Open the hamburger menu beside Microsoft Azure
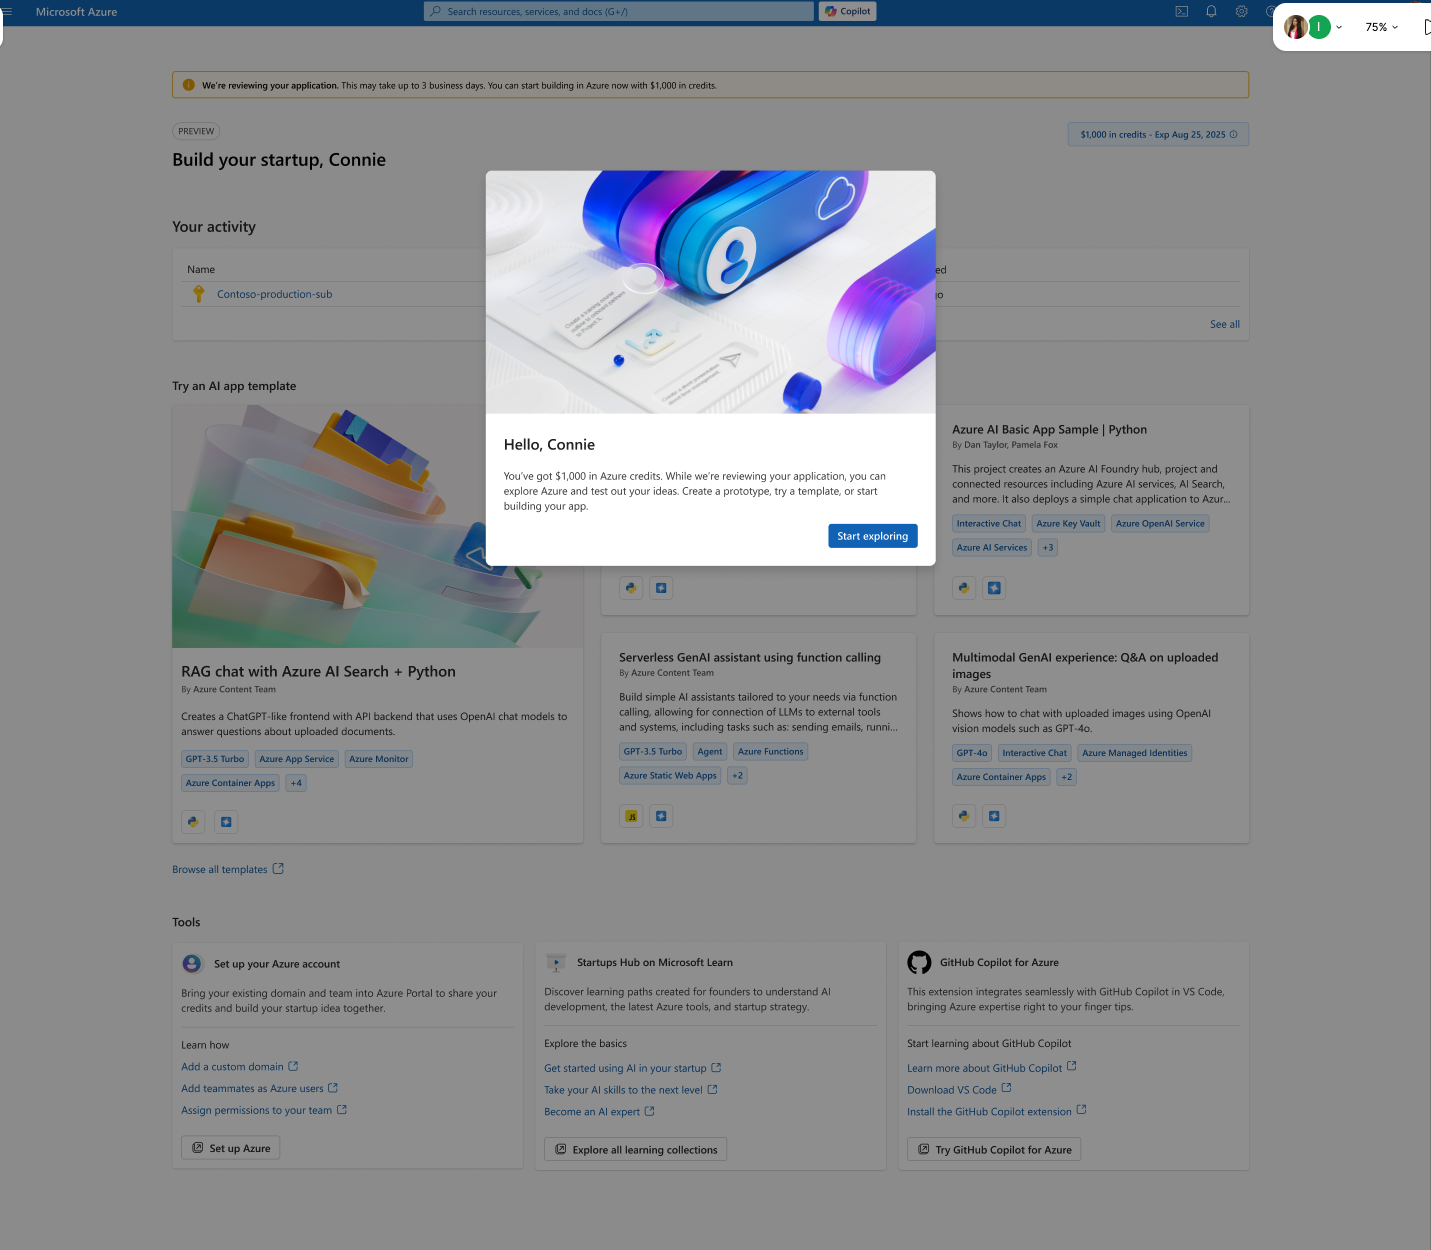 (x=7, y=12)
